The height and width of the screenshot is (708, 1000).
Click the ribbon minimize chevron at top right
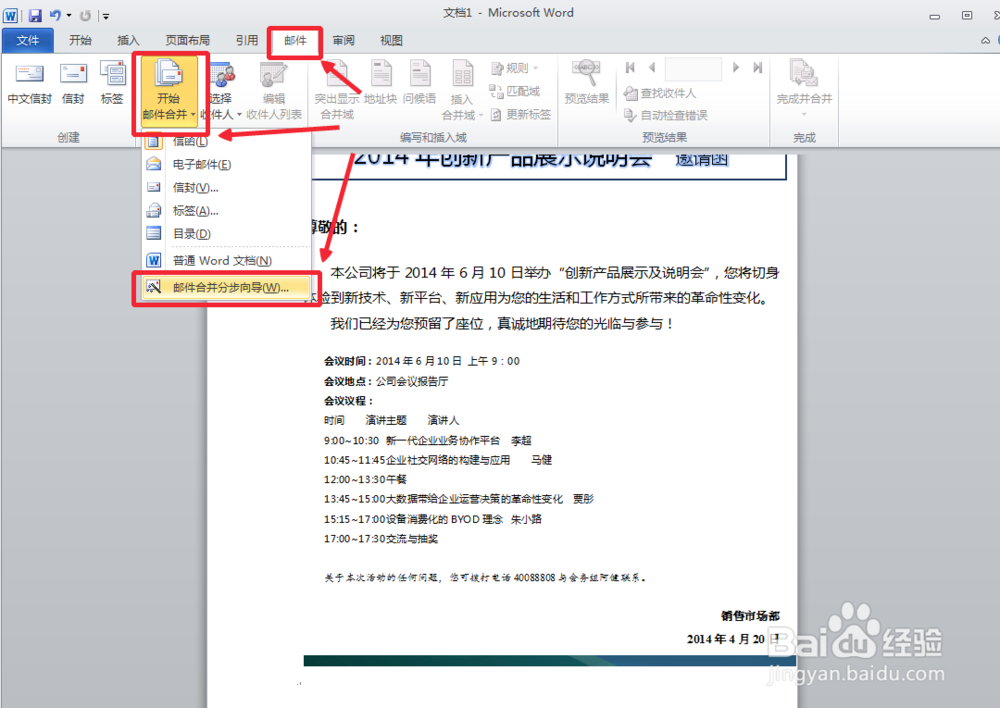pyautogui.click(x=985, y=40)
